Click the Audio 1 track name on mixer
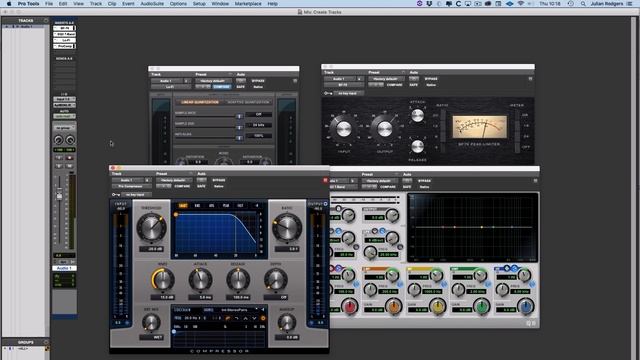Image resolution: width=640 pixels, height=360 pixels. tap(64, 268)
